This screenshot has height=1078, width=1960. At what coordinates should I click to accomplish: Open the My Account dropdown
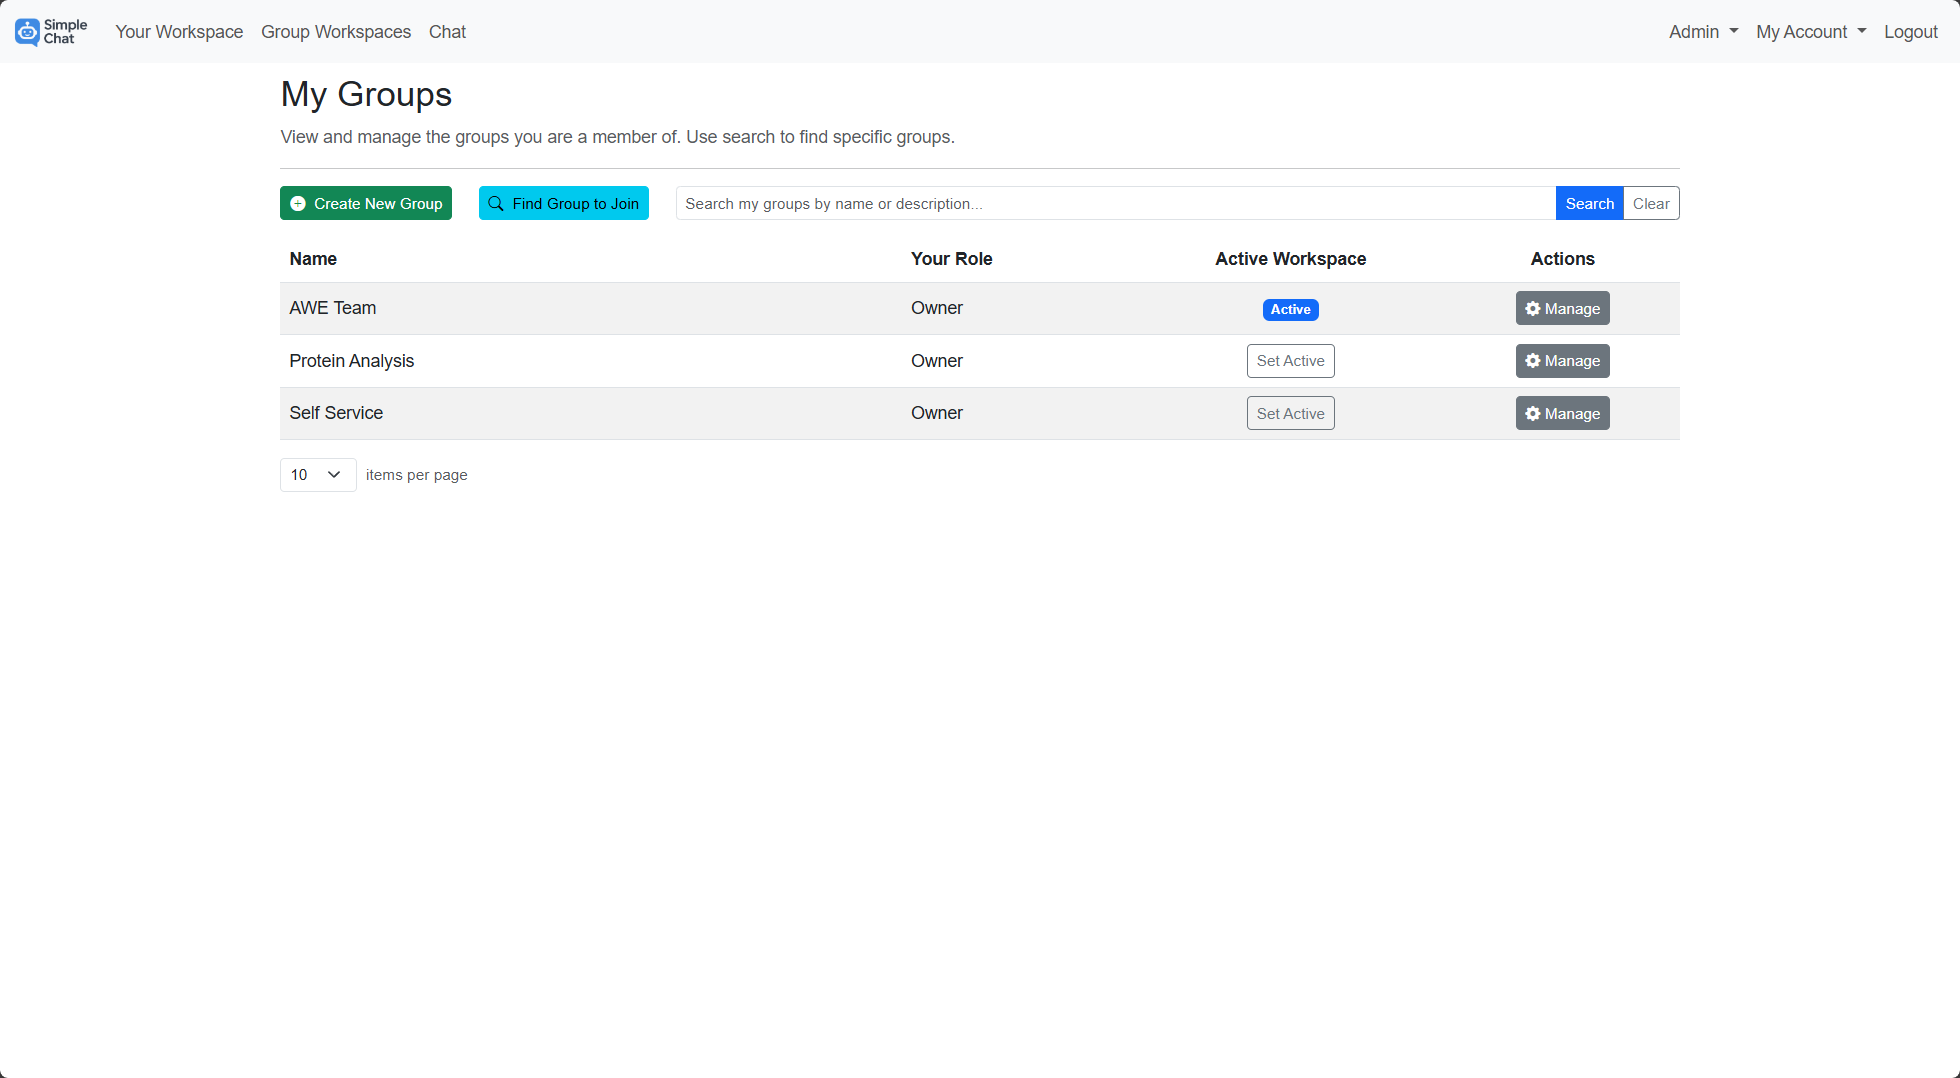1810,32
